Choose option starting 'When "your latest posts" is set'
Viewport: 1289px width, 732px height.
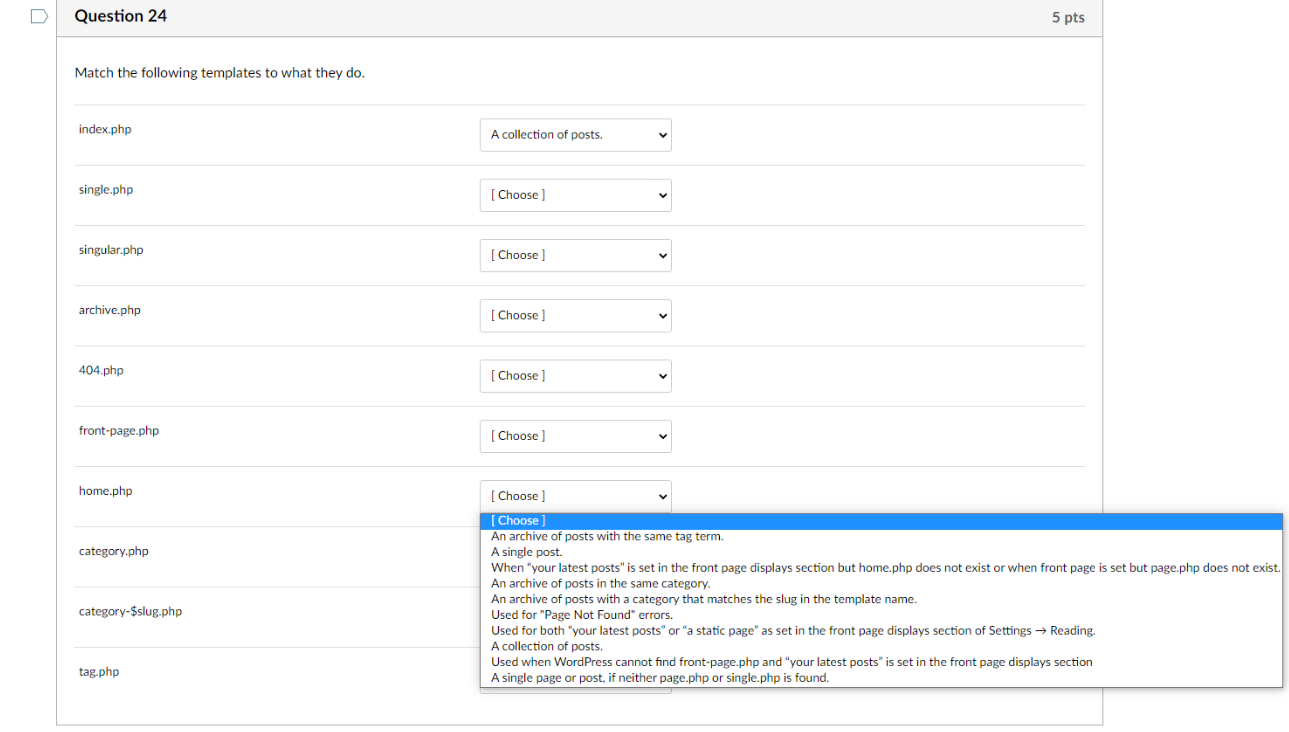tap(881, 567)
